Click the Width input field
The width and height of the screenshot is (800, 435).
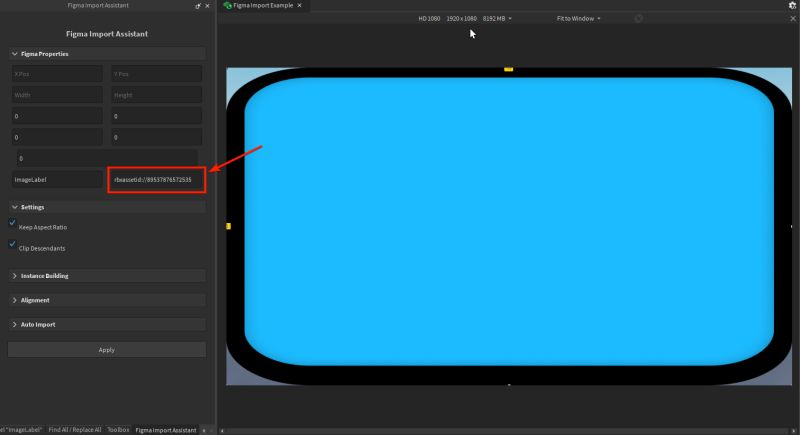(x=57, y=95)
